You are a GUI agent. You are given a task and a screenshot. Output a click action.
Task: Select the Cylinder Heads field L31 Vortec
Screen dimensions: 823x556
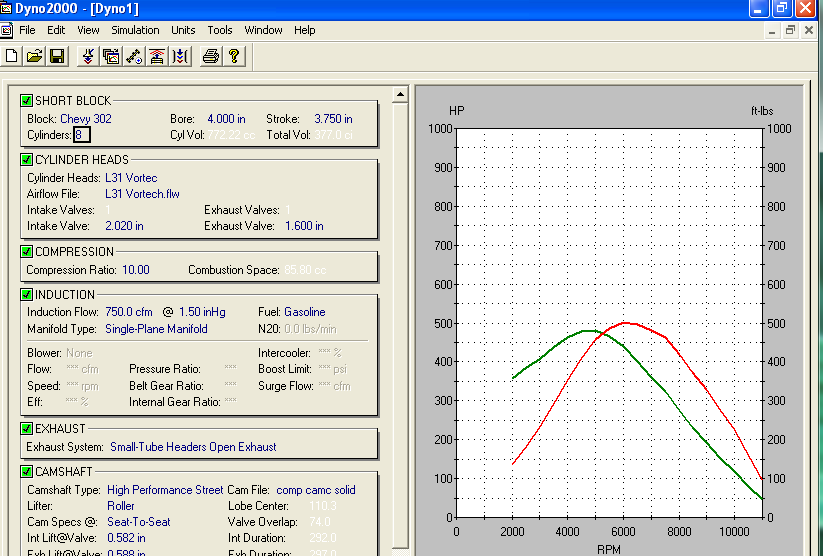click(x=131, y=178)
